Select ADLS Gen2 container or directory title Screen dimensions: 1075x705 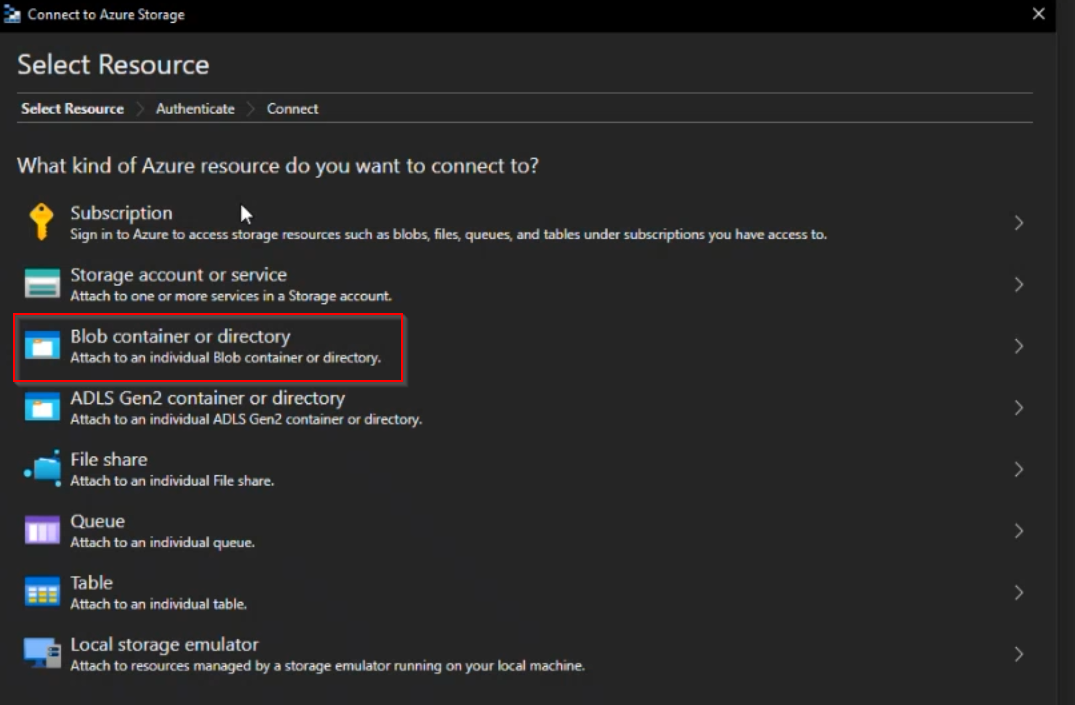point(207,398)
